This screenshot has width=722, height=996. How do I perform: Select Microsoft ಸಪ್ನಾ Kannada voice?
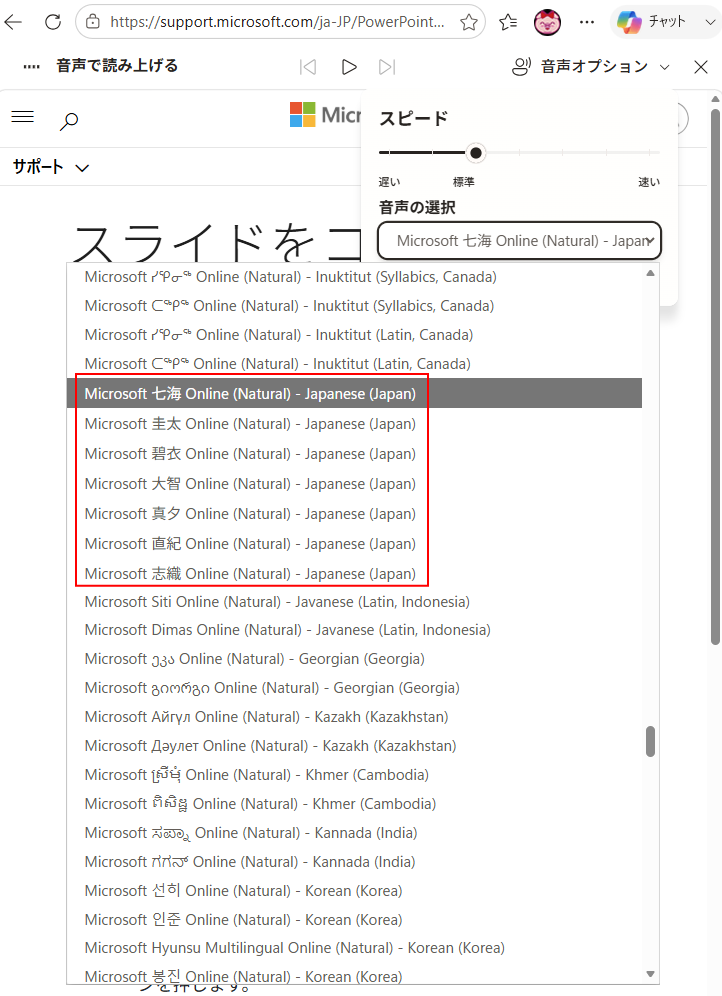[354, 833]
